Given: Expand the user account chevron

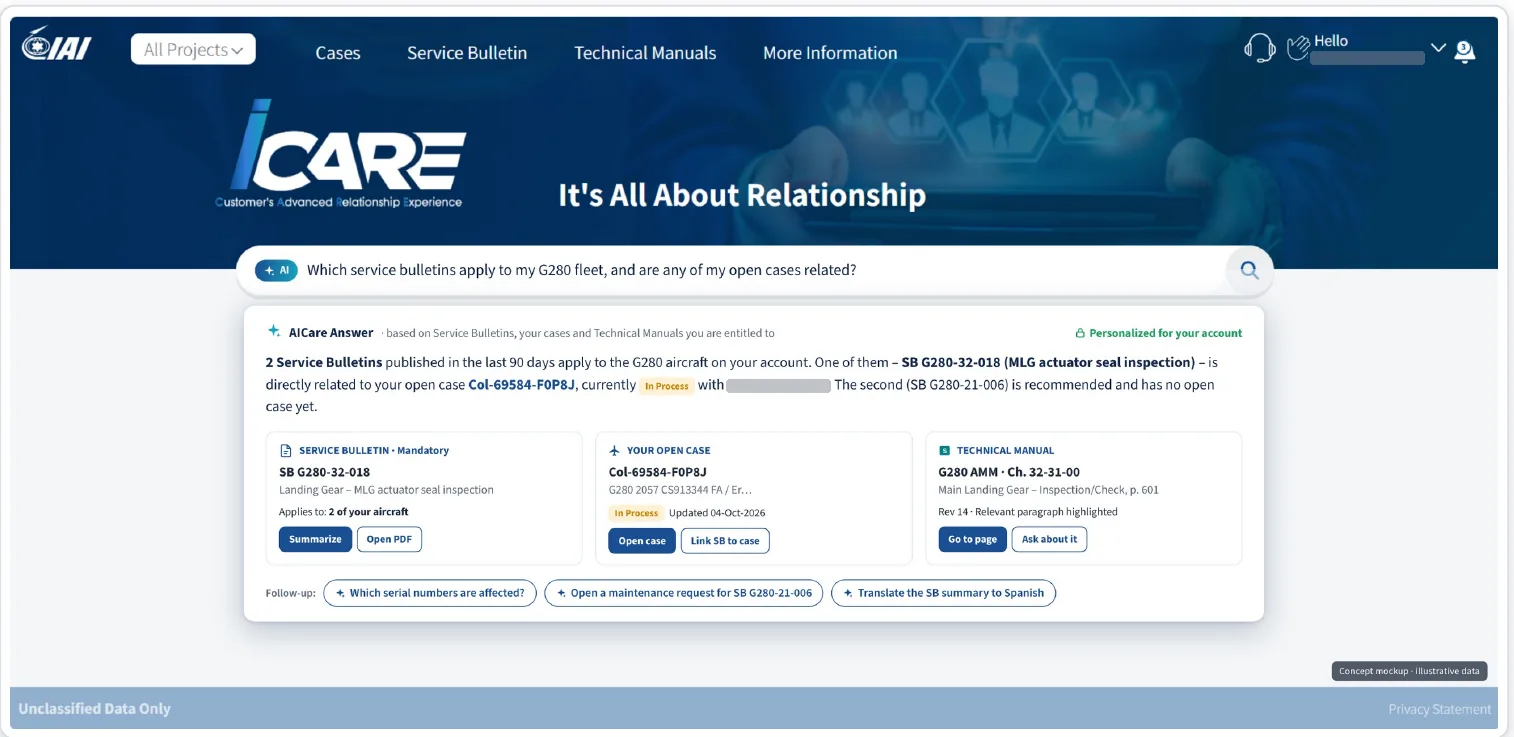Looking at the screenshot, I should (x=1438, y=48).
